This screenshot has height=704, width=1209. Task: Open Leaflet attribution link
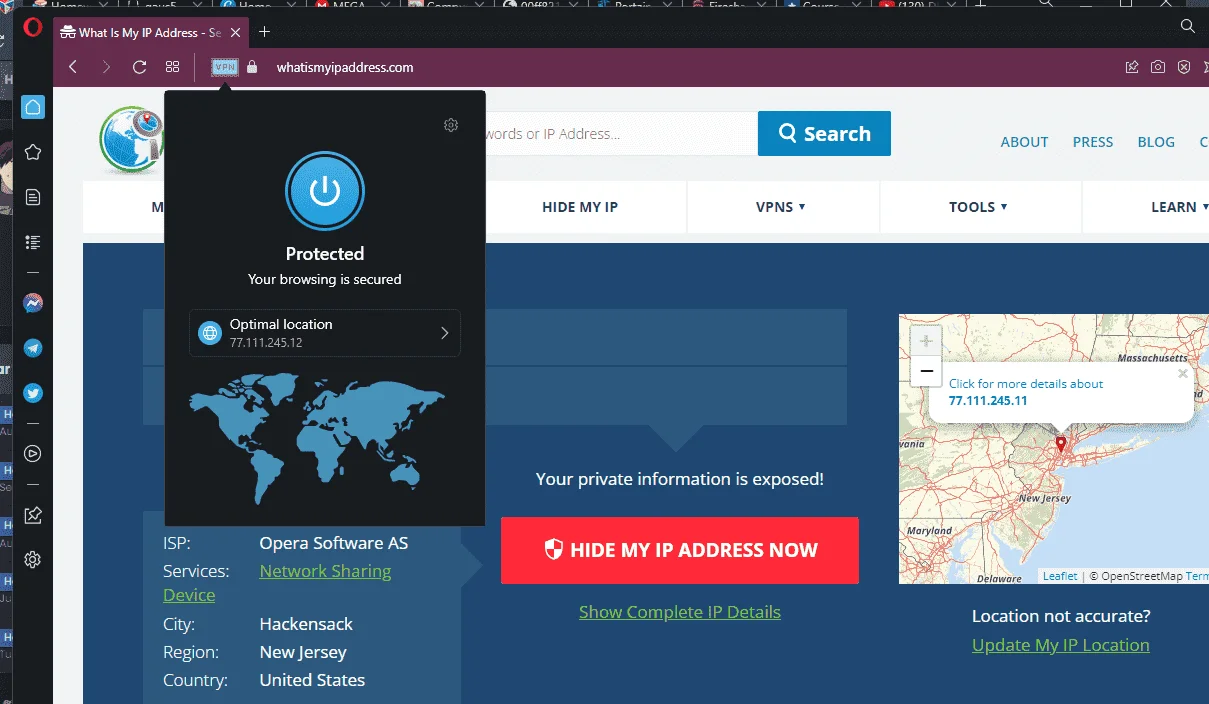point(1060,576)
